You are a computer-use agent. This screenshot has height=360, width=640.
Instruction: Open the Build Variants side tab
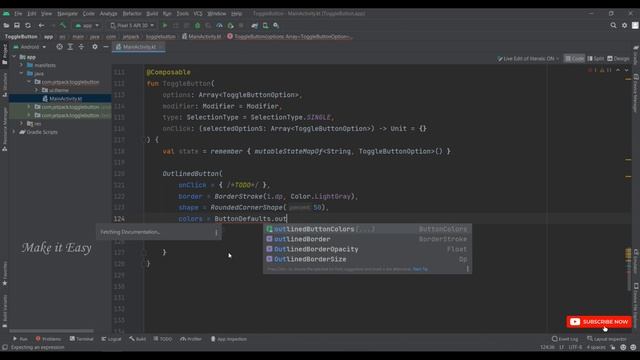4,311
